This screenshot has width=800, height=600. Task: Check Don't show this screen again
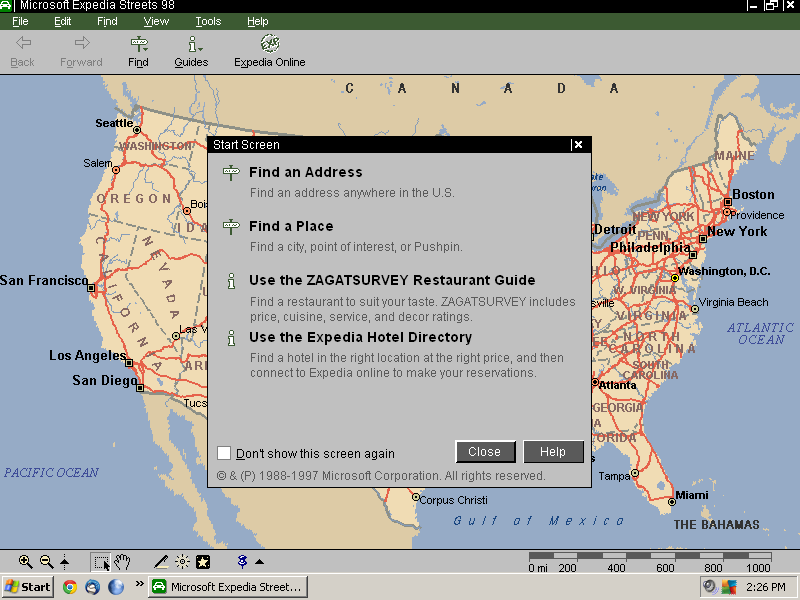224,452
